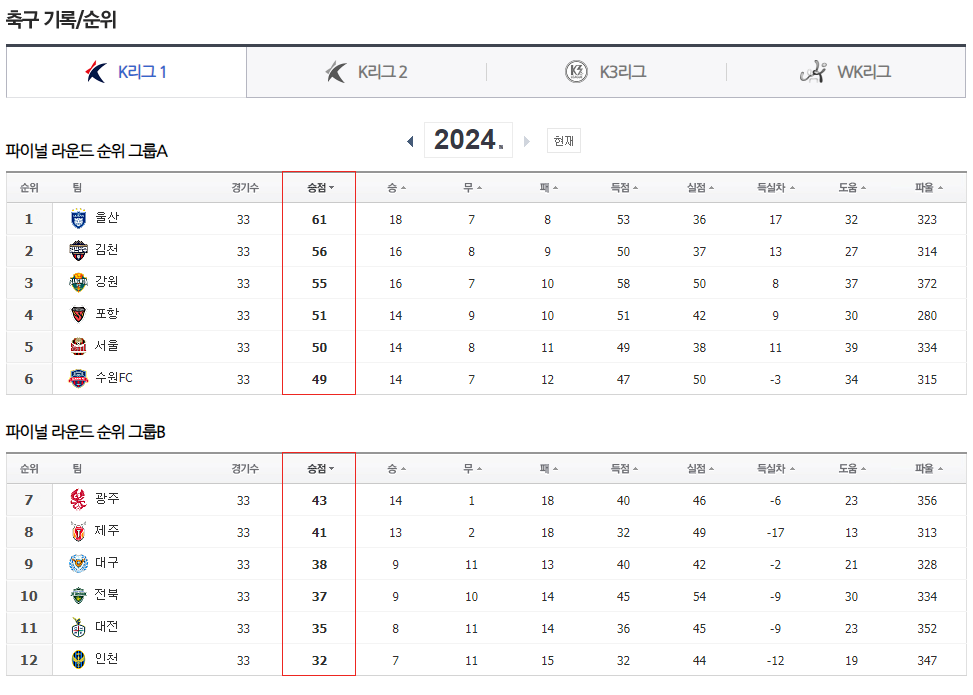Click the 울산 team emblem
The width and height of the screenshot is (973, 695).
click(x=78, y=218)
